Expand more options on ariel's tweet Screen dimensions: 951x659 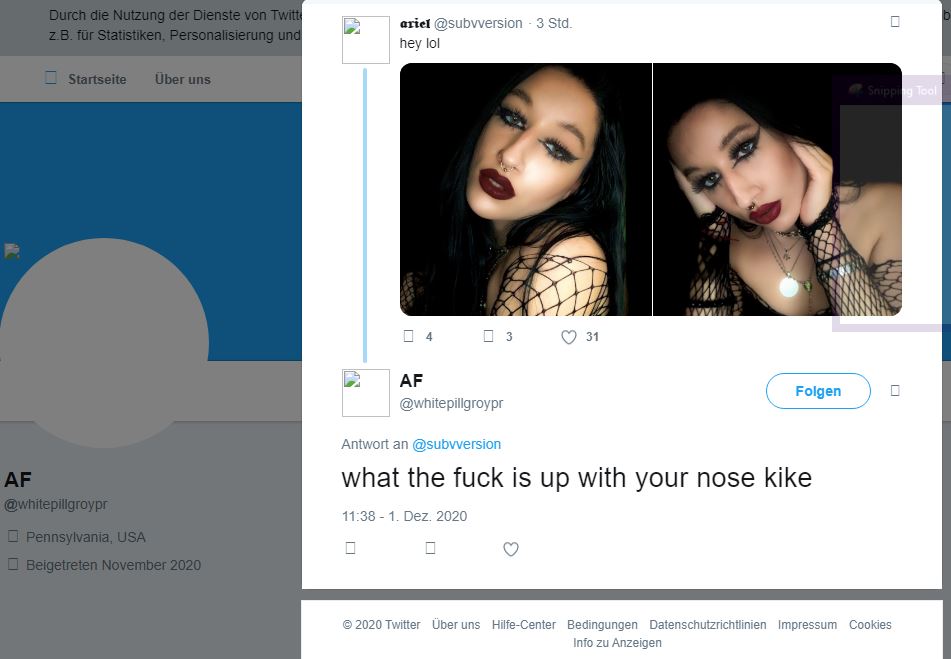(x=895, y=22)
